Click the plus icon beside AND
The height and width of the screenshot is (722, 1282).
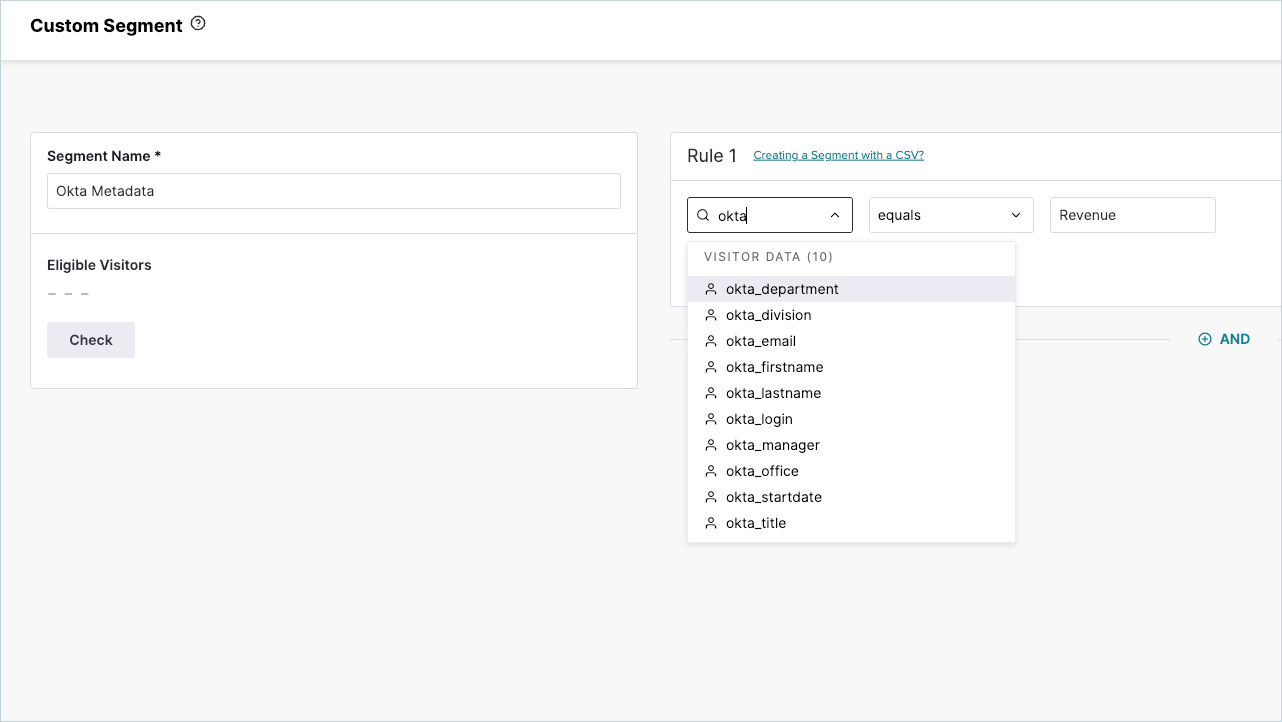(x=1205, y=339)
